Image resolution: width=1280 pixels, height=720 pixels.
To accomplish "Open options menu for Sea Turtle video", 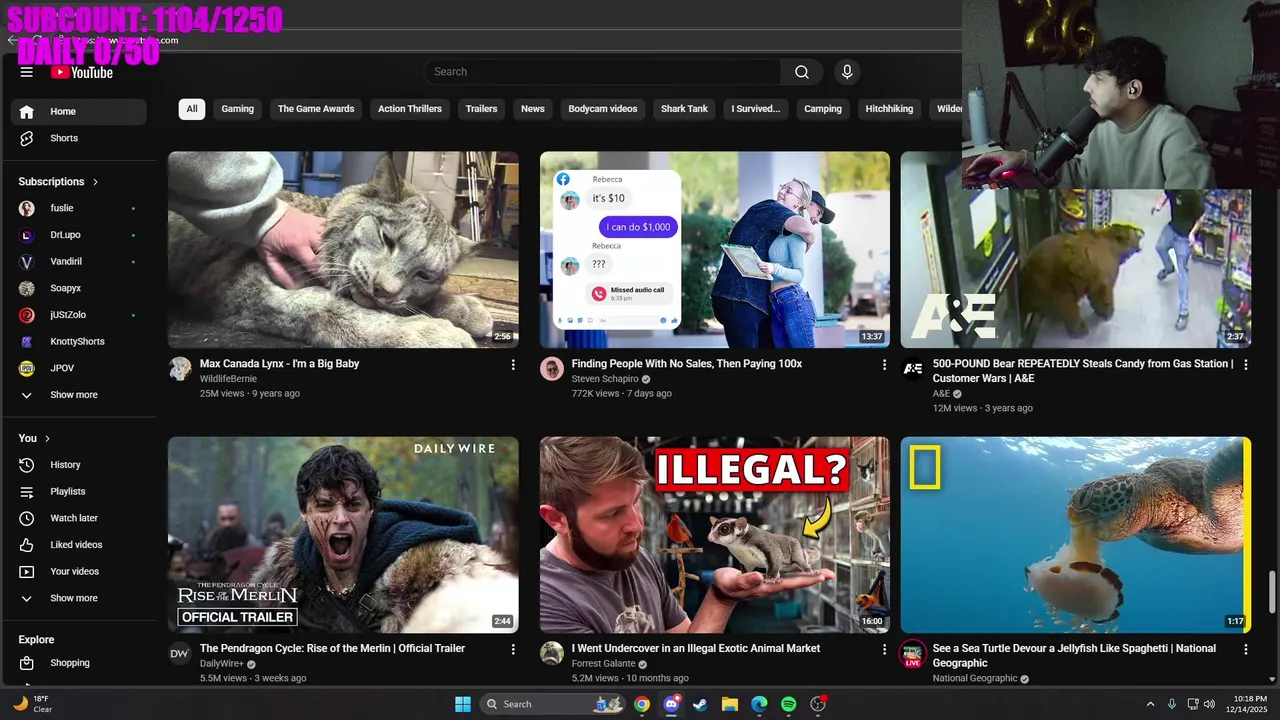I will tap(1246, 649).
